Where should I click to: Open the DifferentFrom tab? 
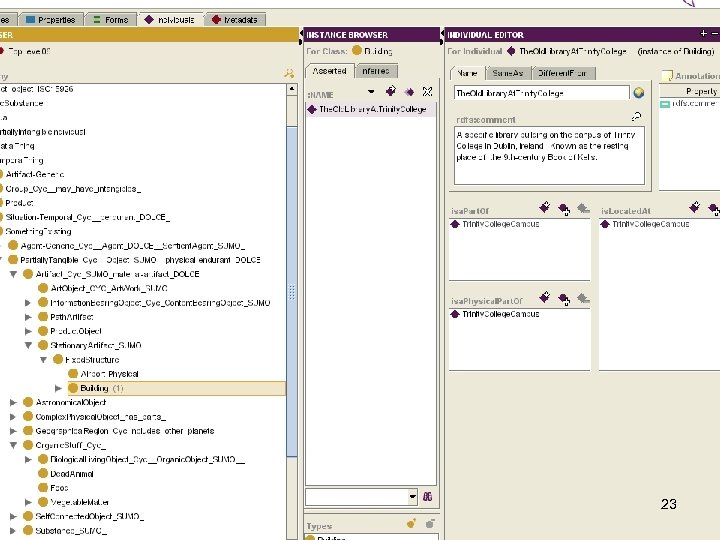562,73
